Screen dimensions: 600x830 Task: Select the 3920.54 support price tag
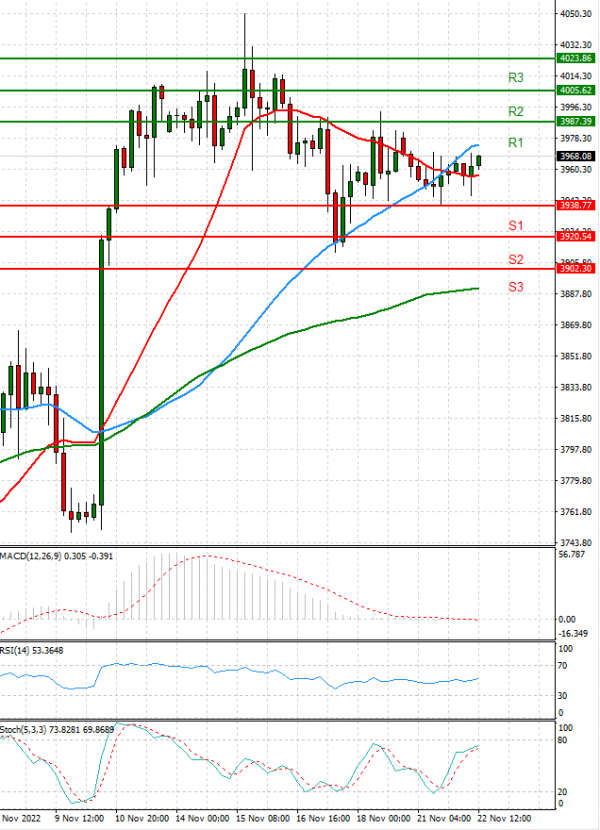(x=576, y=236)
